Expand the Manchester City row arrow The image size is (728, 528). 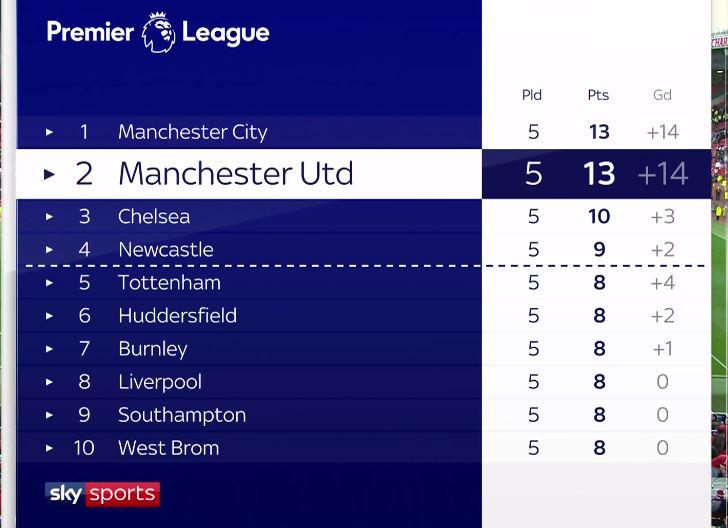(49, 132)
